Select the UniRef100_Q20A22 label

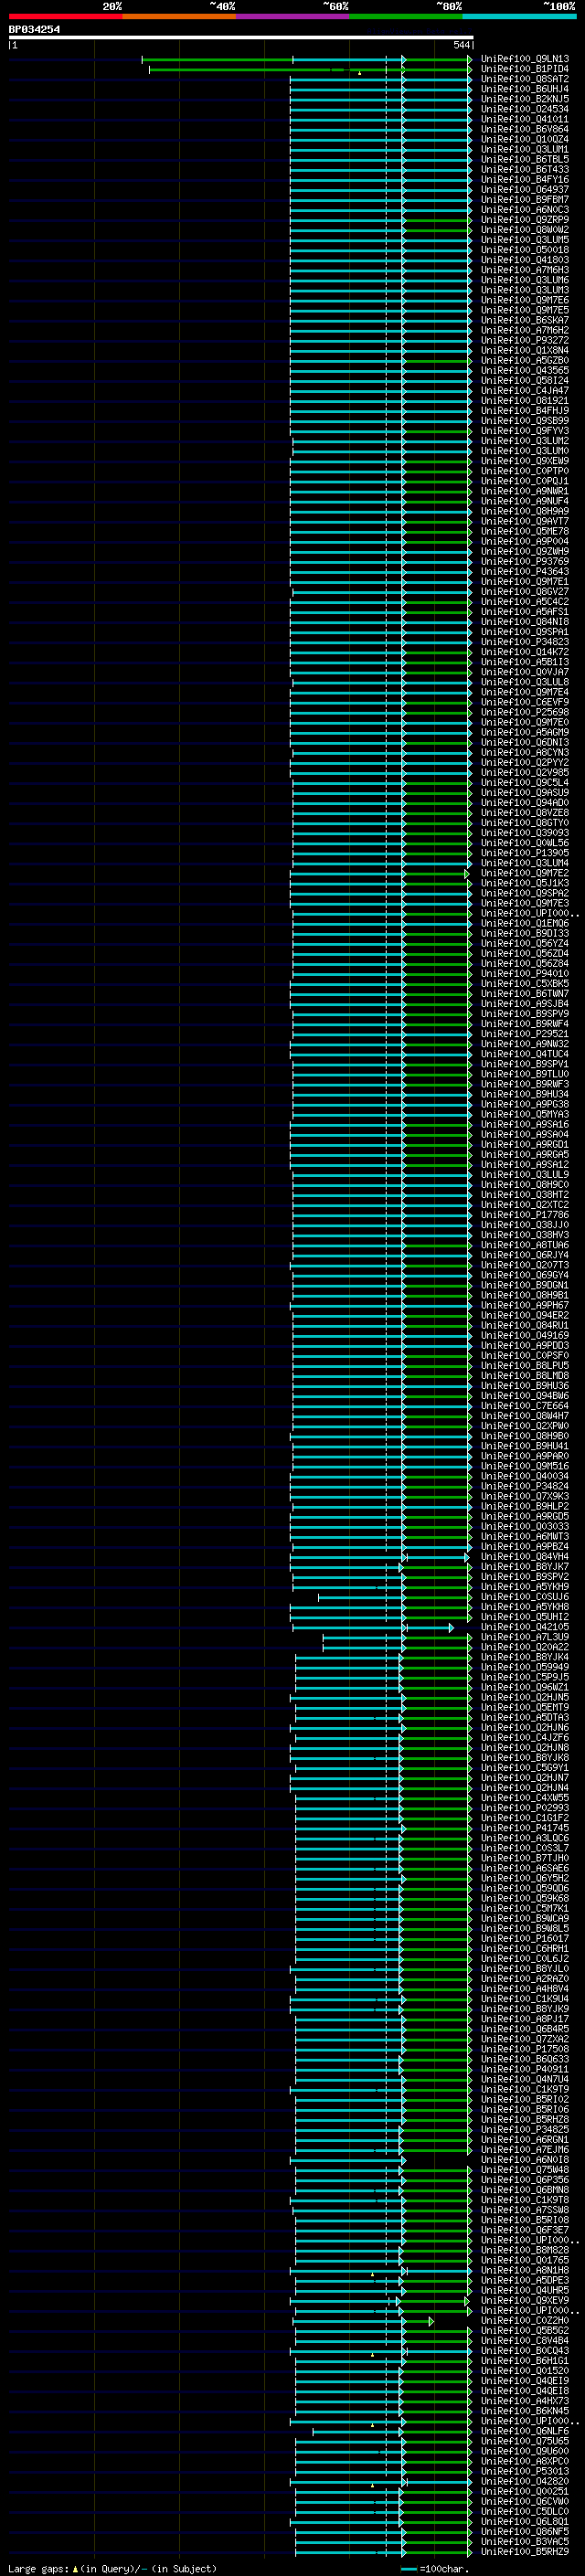[525, 1647]
